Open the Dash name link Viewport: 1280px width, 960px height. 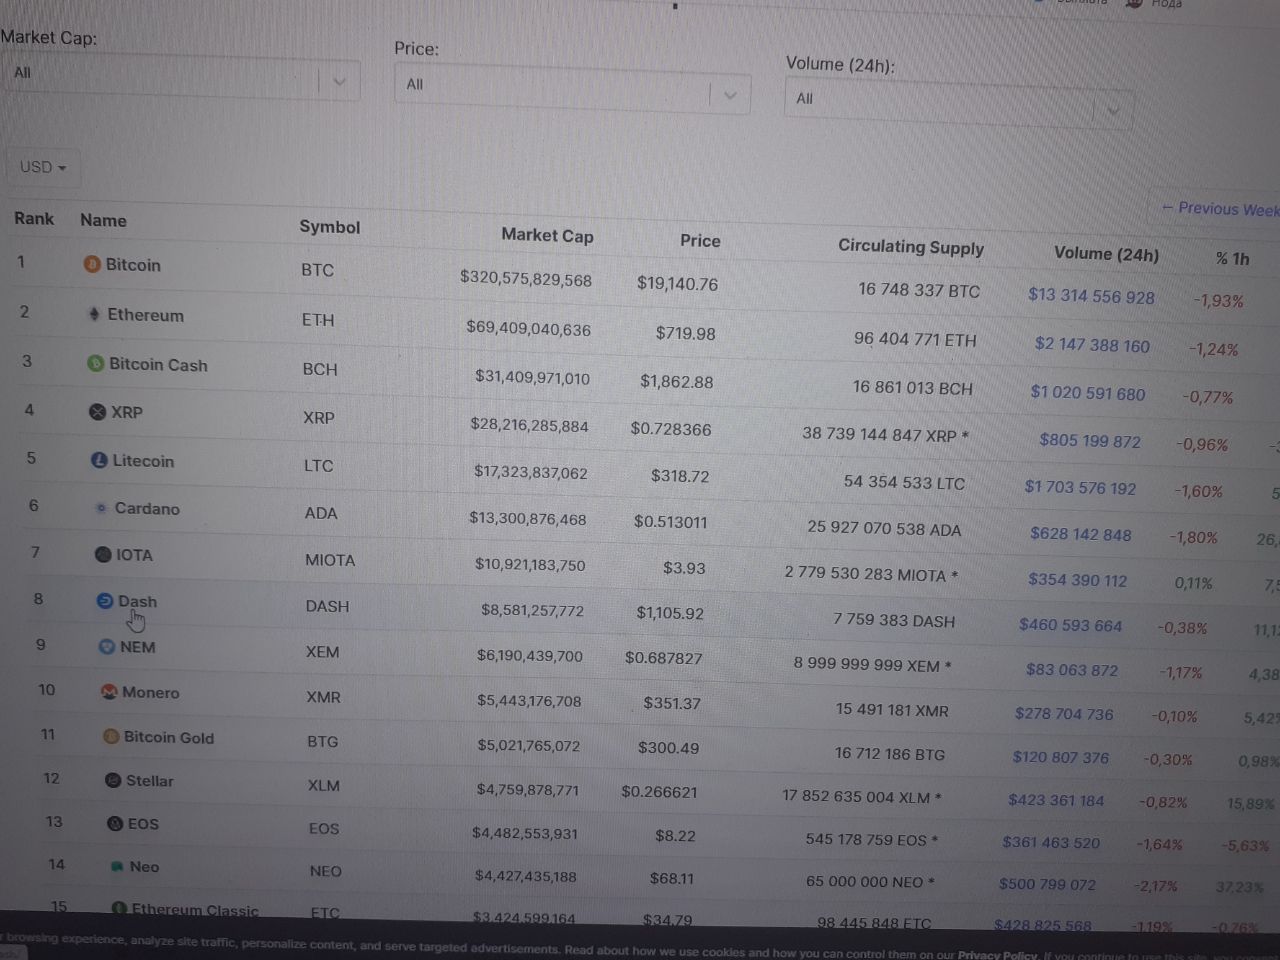tap(137, 601)
